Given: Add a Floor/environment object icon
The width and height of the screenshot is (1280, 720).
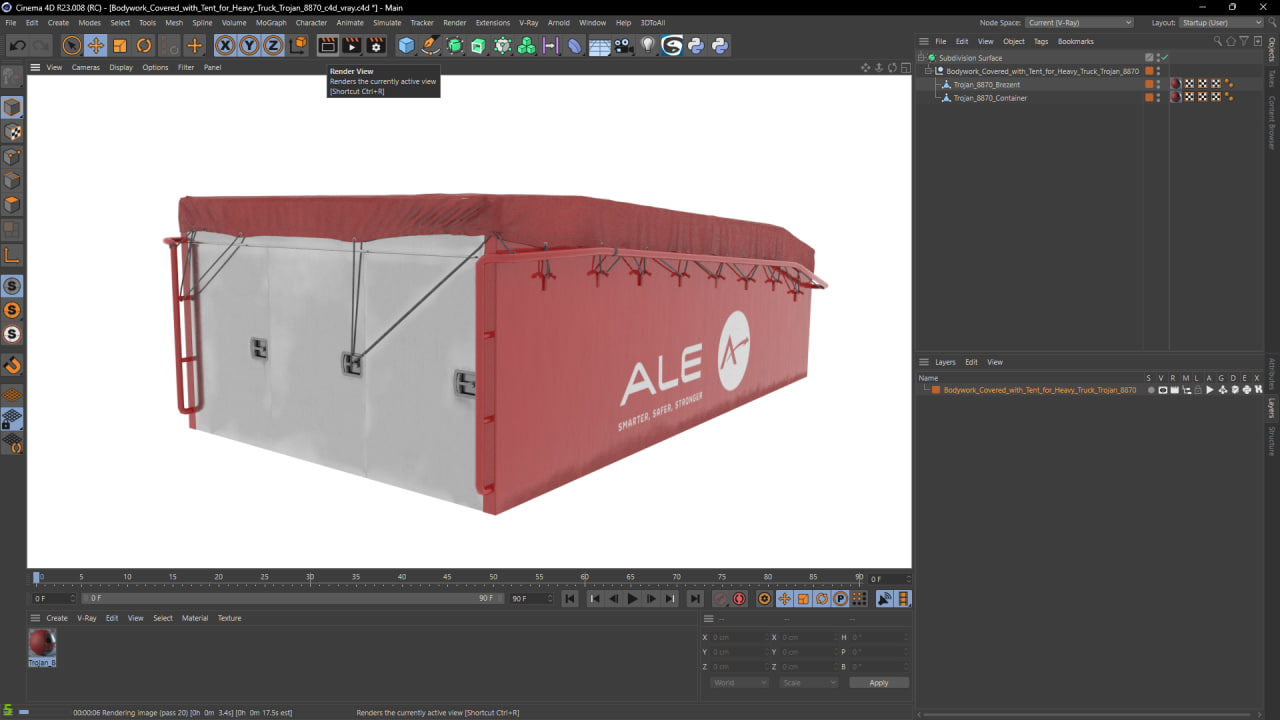Looking at the screenshot, I should 599,45.
